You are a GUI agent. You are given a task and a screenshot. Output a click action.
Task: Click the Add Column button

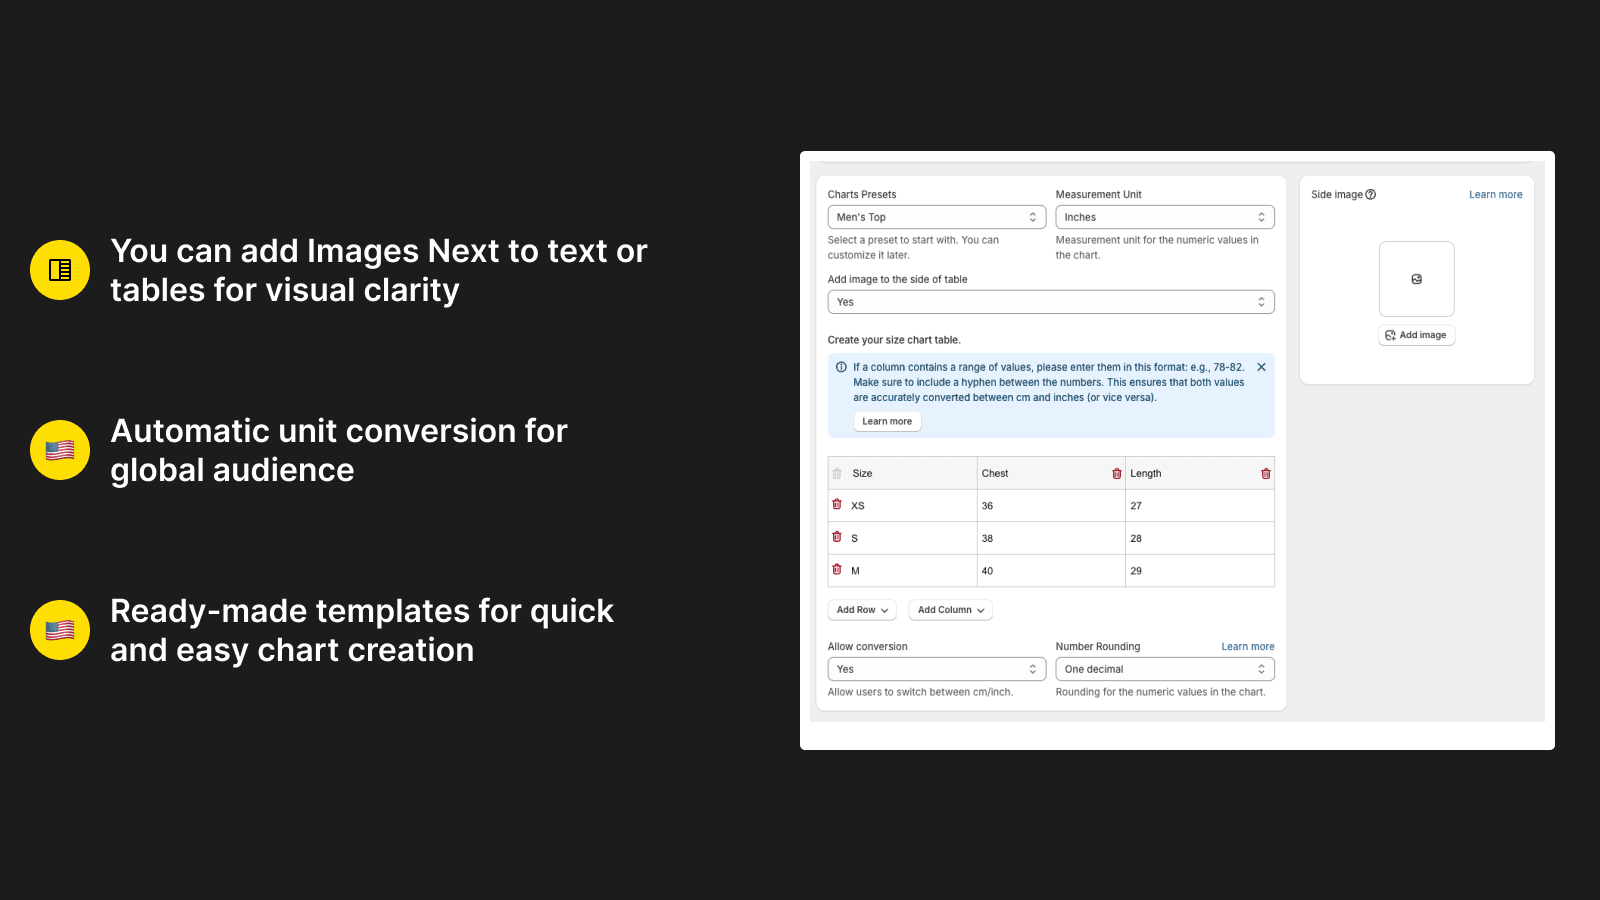click(950, 610)
